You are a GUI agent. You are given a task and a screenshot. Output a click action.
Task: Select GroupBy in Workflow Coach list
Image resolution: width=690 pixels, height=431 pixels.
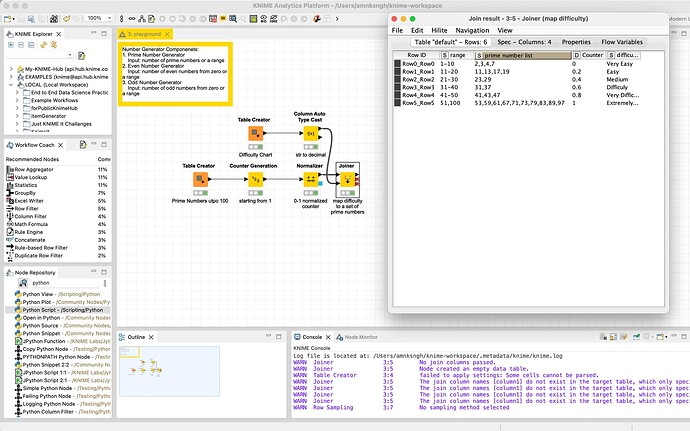click(25, 193)
